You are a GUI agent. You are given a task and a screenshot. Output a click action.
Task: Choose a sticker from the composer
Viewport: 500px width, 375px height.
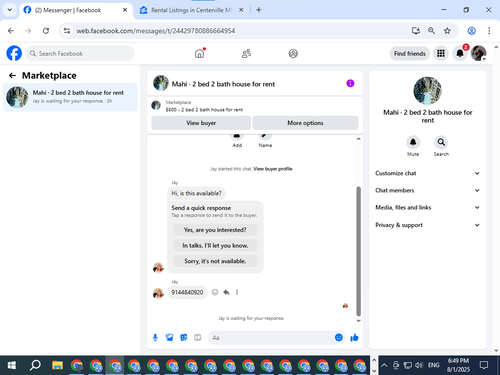pyautogui.click(x=184, y=338)
